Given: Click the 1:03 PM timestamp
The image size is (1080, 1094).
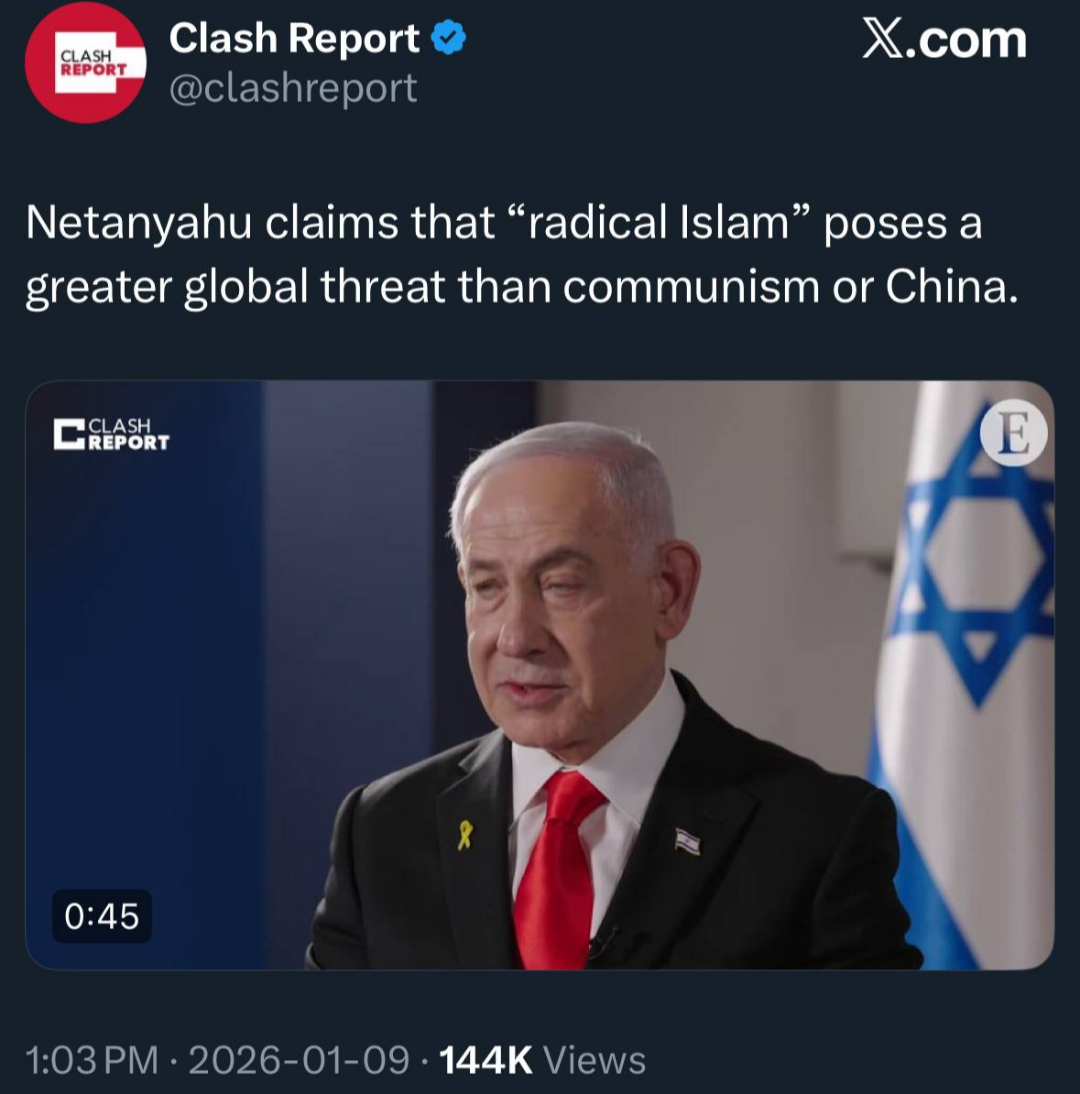Looking at the screenshot, I should click(92, 1060).
